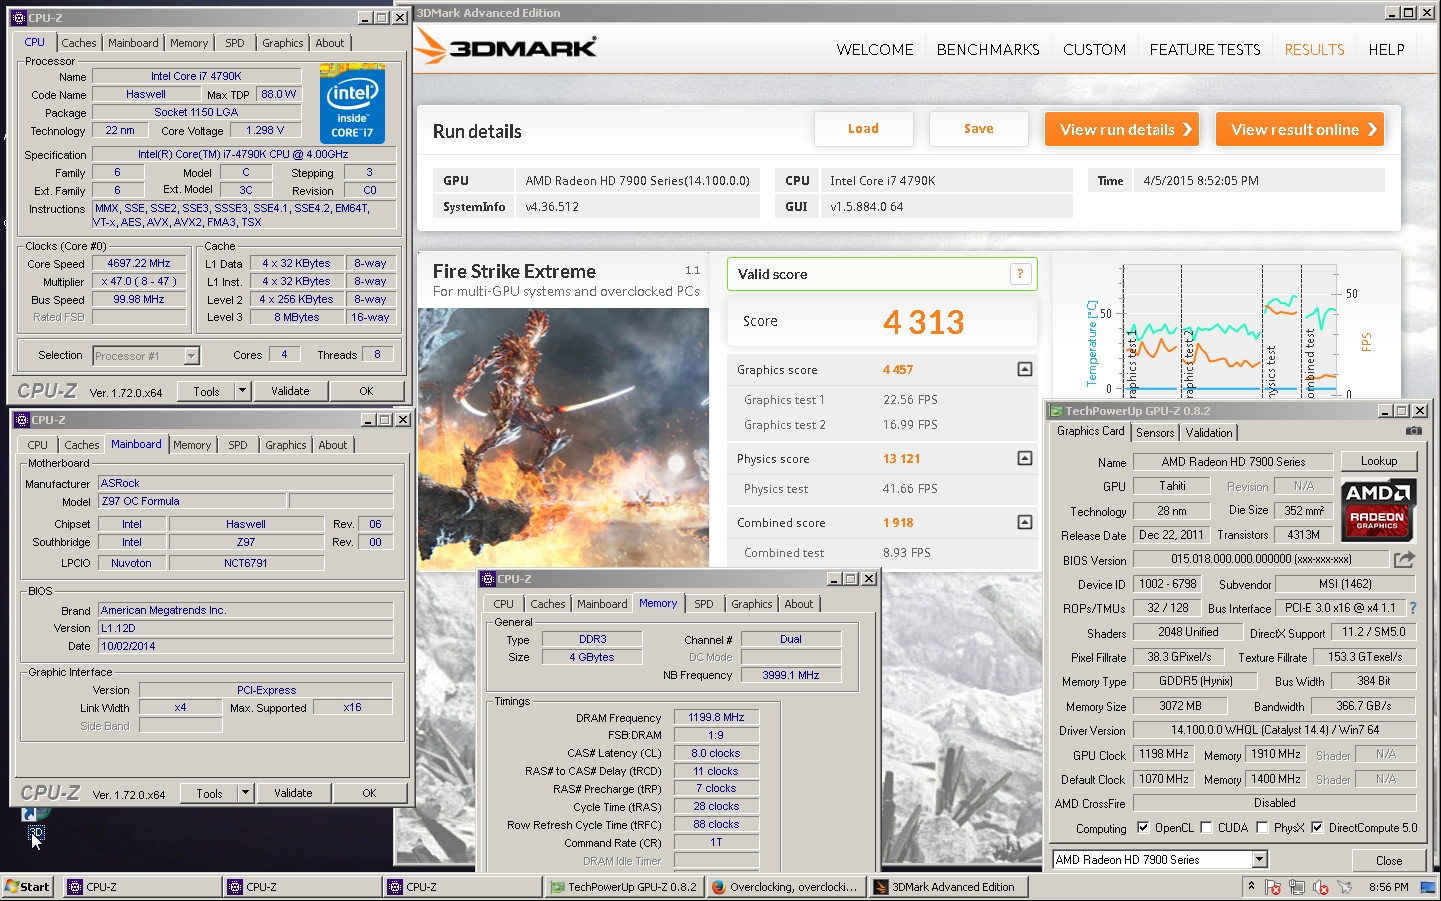Click the 4 313 overall score value

[923, 322]
